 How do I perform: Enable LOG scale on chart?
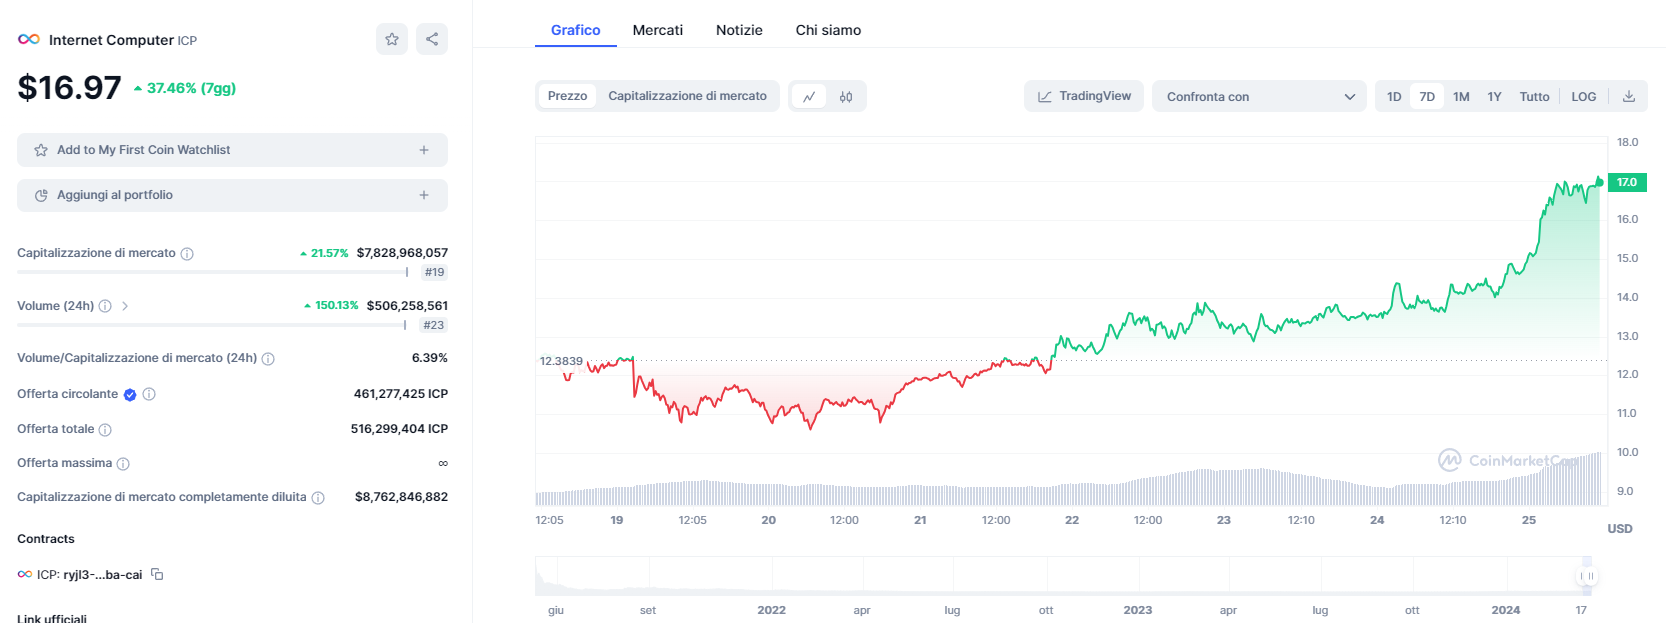1583,97
